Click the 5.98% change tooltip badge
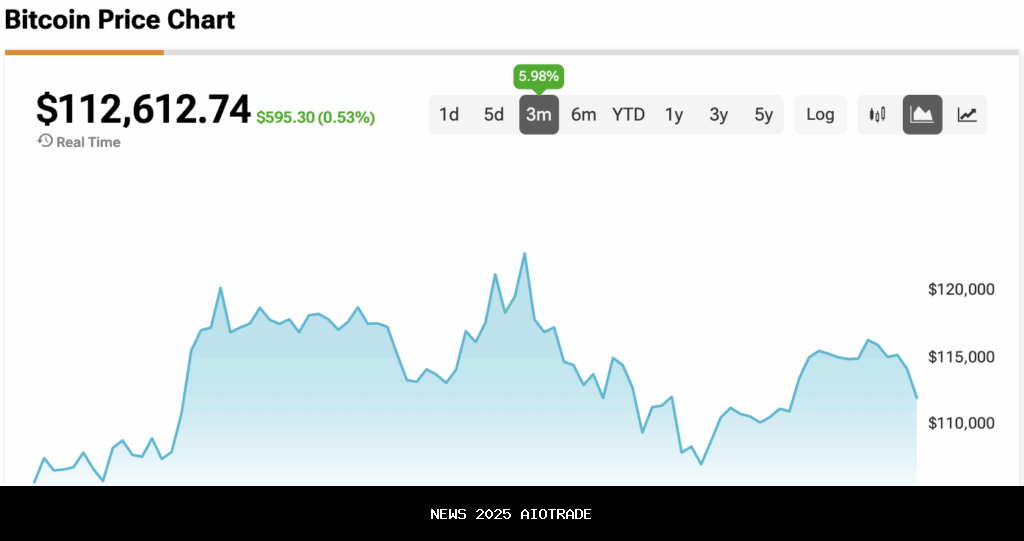The image size is (1024, 541). coord(538,76)
